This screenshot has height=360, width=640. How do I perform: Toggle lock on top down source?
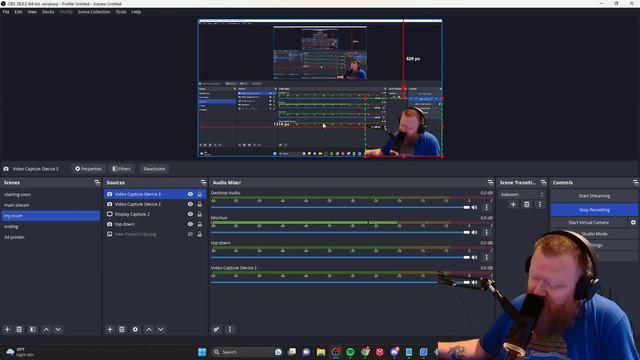pyautogui.click(x=200, y=224)
